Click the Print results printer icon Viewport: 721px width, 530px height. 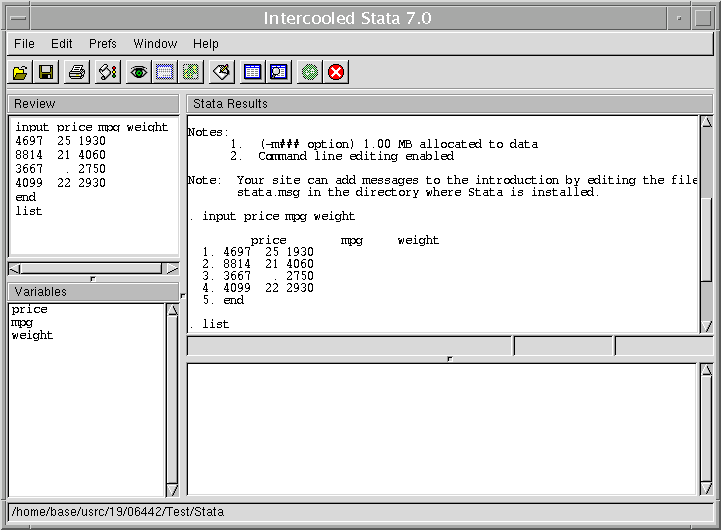[77, 72]
